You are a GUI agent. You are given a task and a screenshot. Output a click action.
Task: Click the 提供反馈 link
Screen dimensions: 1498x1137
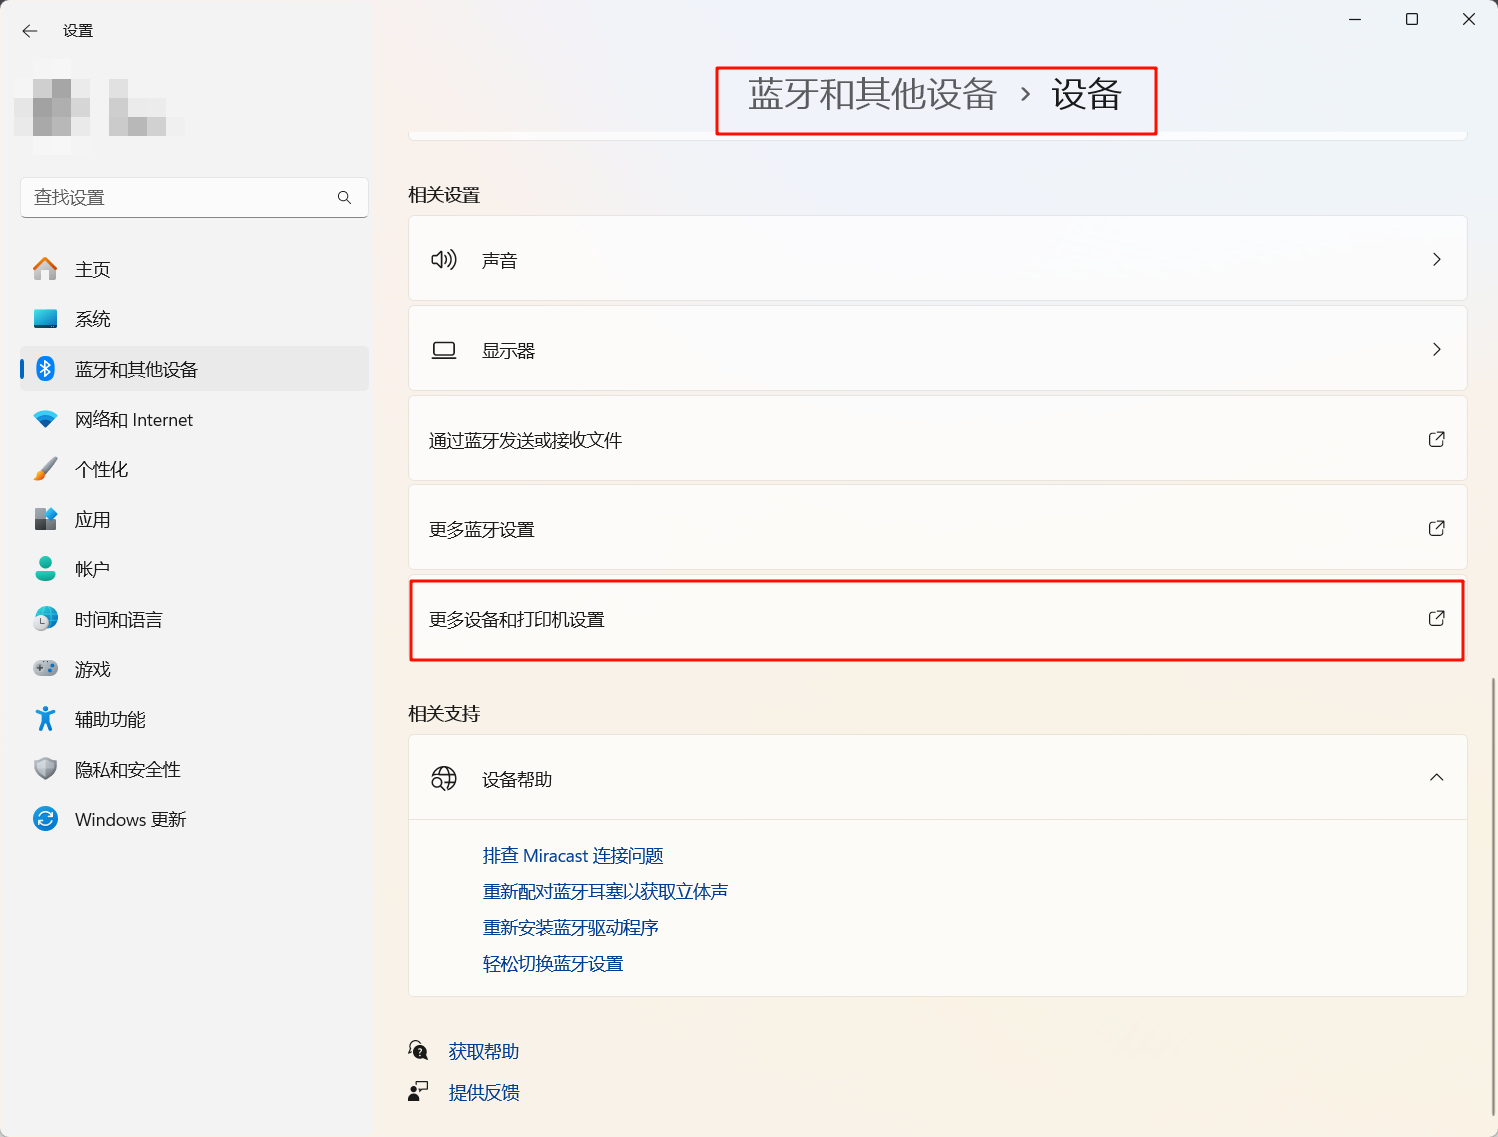484,1092
